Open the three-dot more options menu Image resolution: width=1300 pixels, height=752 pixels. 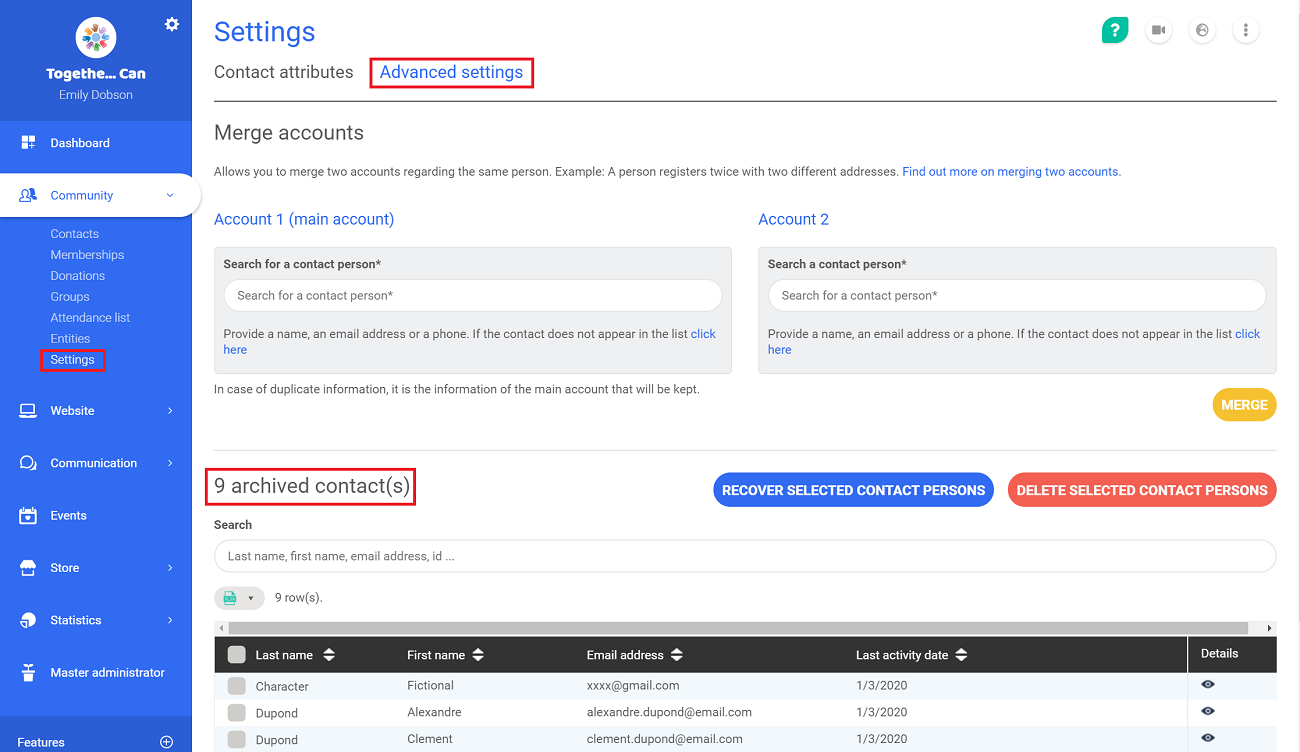click(1246, 30)
